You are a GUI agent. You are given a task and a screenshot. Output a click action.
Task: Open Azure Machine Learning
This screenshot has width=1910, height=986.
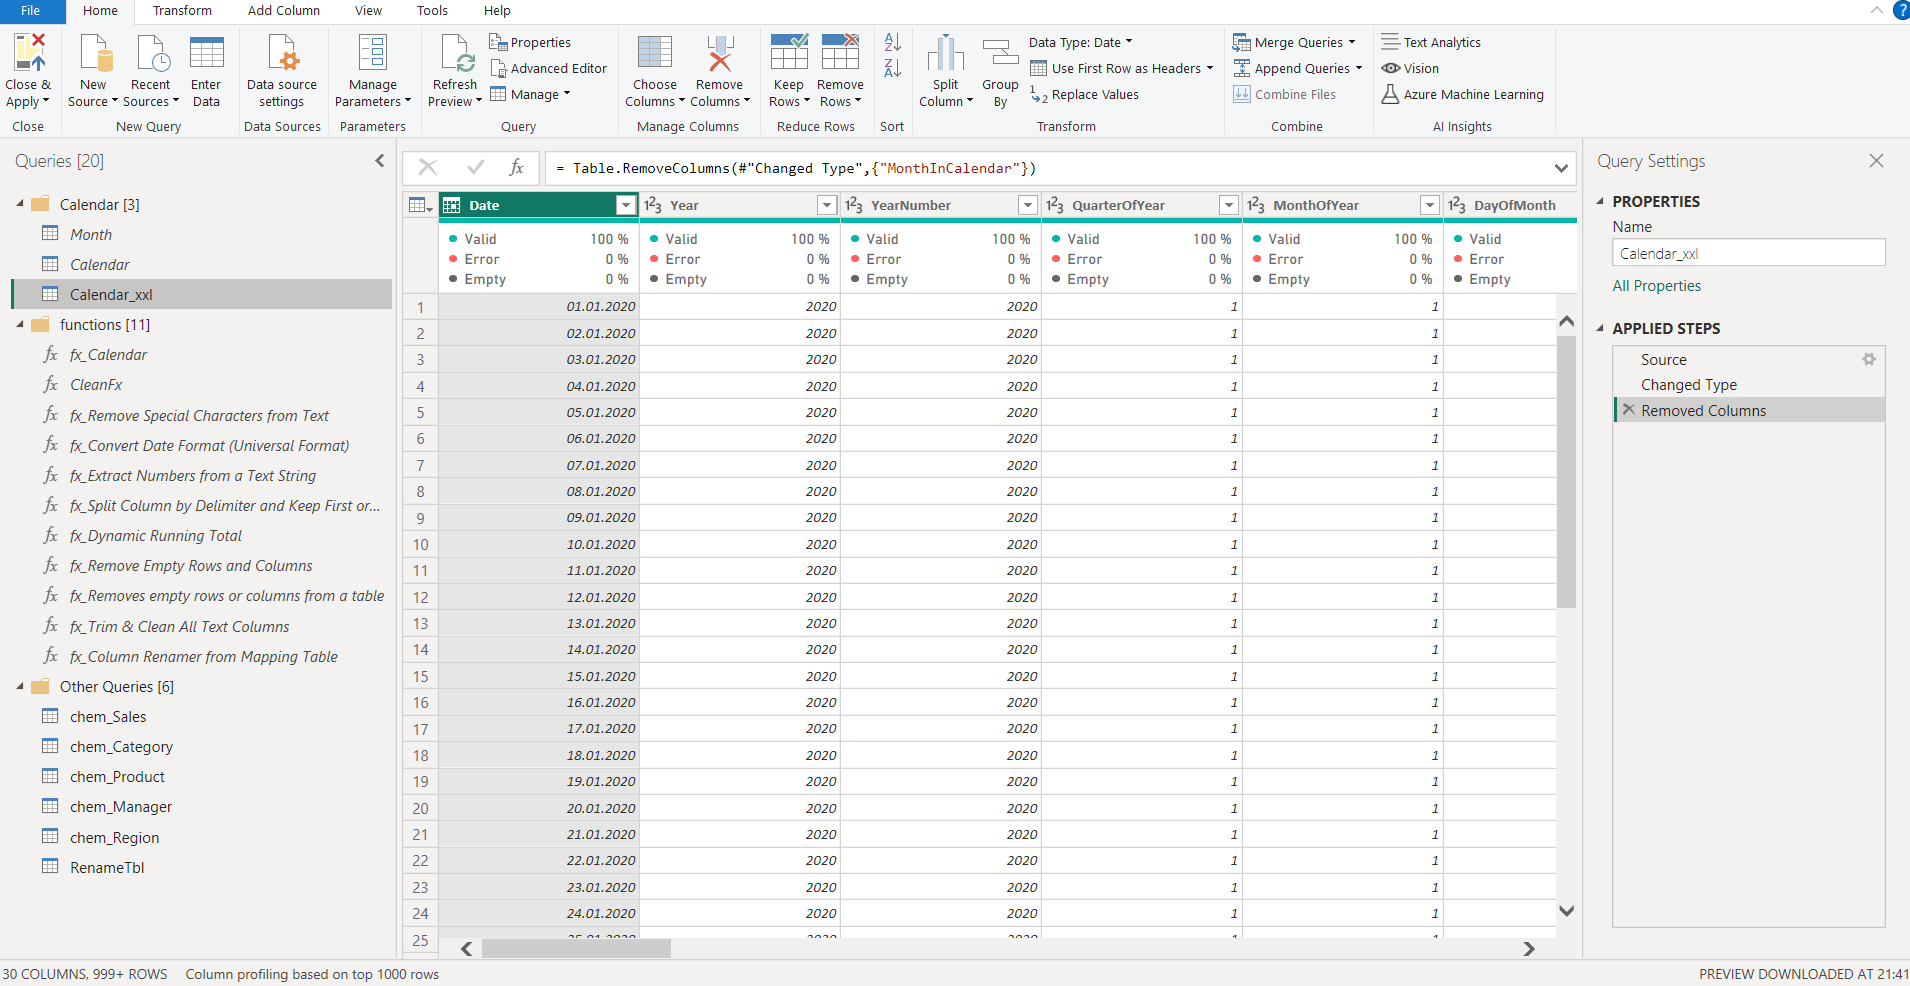point(1462,94)
